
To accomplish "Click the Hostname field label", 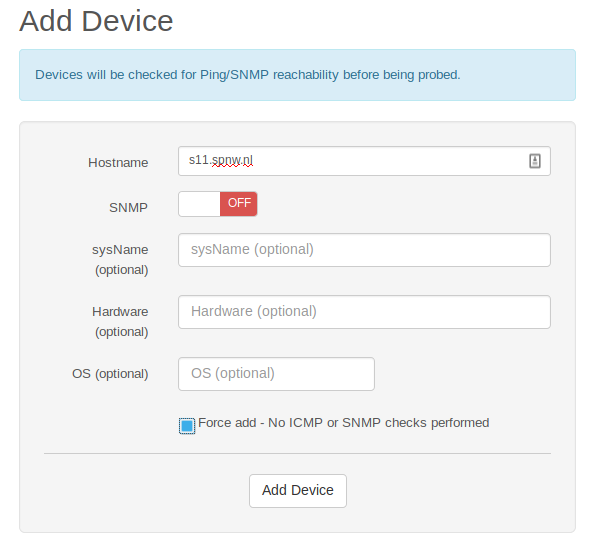I will (118, 162).
